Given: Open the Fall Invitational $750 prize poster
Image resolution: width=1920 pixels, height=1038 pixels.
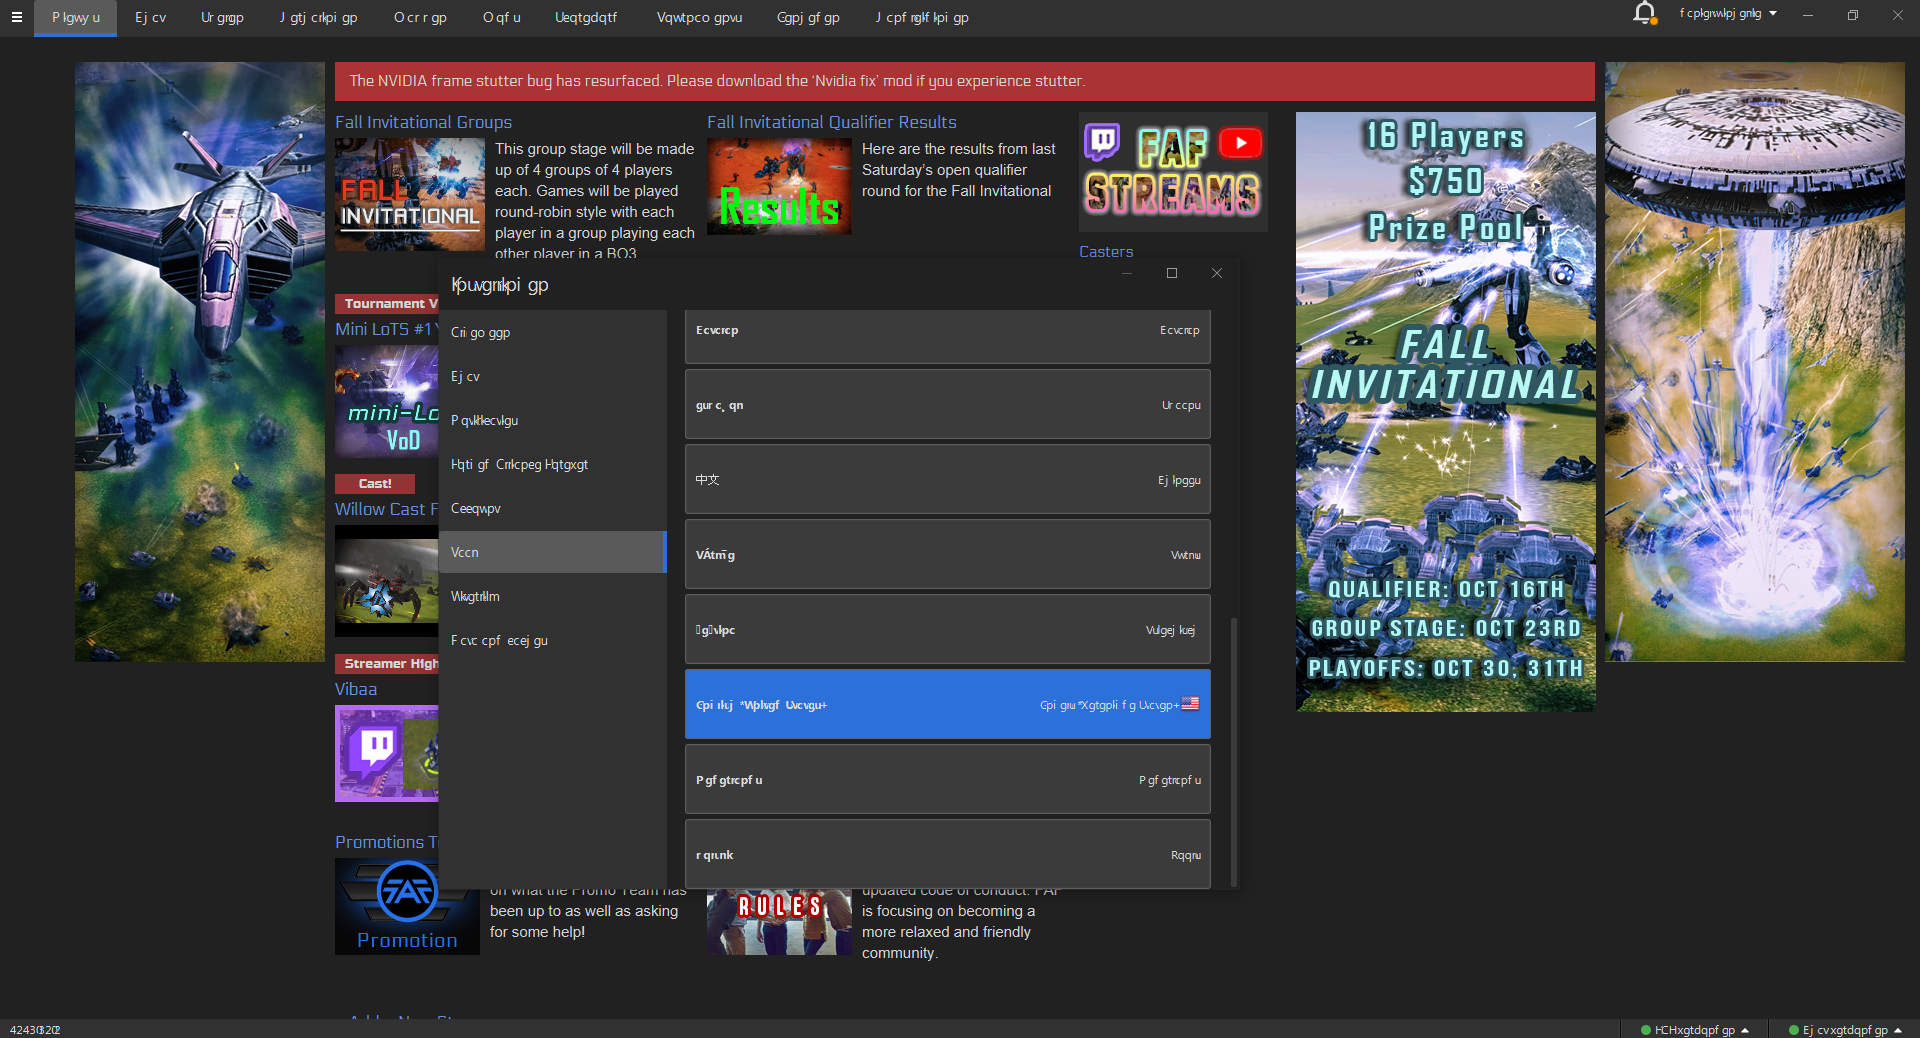Looking at the screenshot, I should tap(1445, 412).
